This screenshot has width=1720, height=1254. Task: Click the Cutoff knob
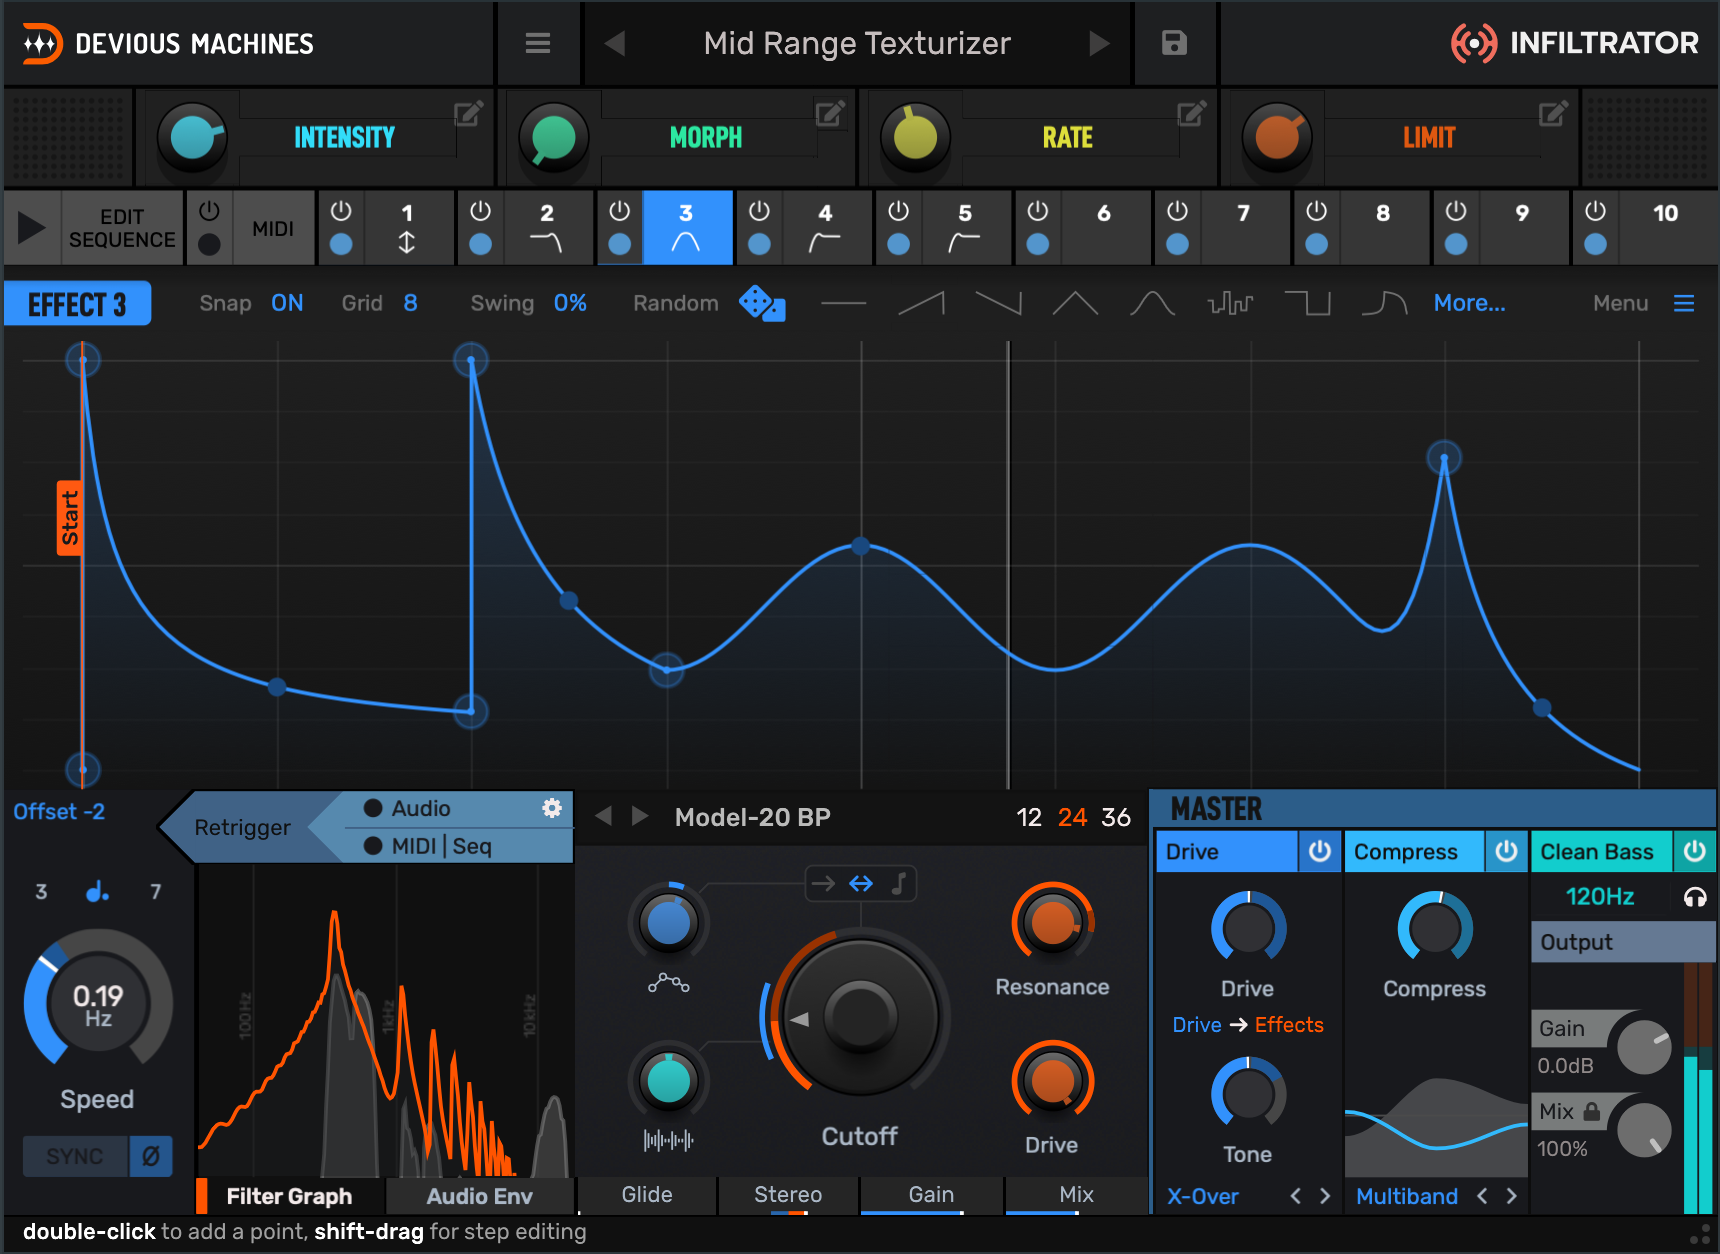(x=860, y=1016)
